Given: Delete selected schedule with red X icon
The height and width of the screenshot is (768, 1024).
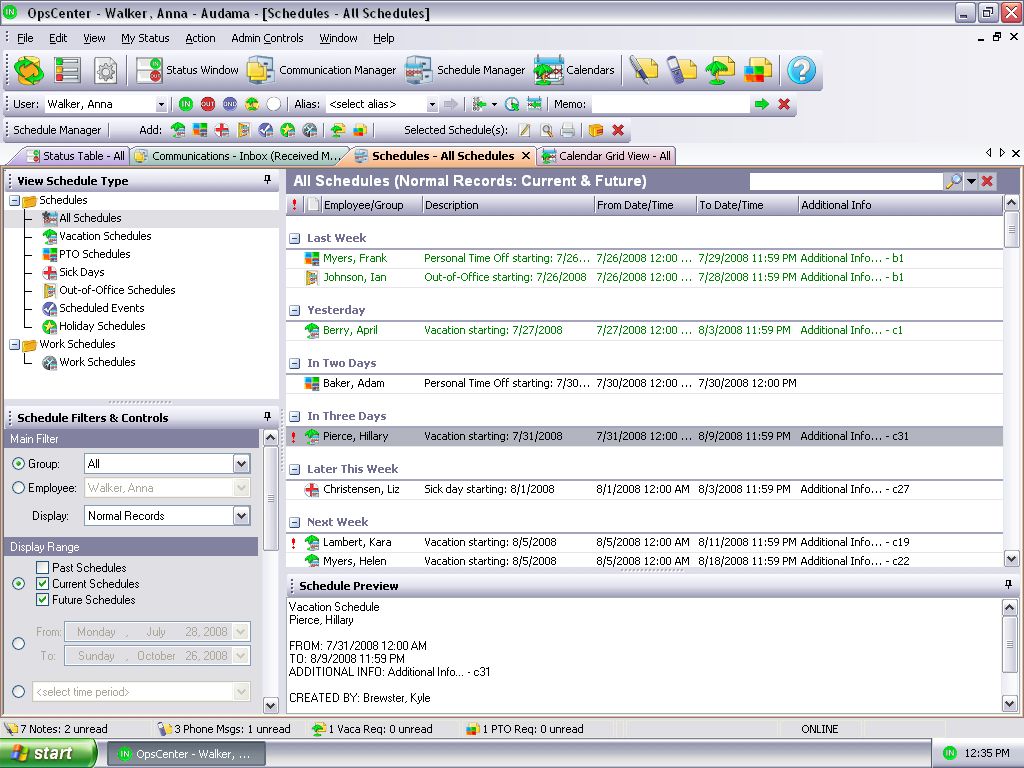Looking at the screenshot, I should tap(618, 130).
